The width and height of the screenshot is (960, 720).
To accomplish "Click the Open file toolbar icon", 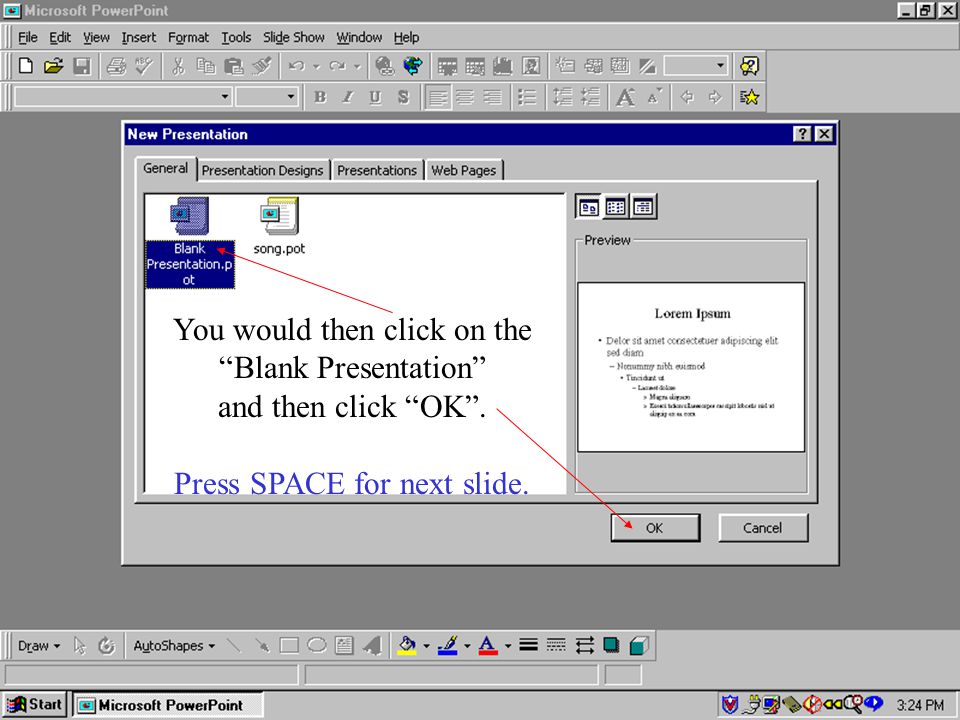I will click(x=54, y=66).
